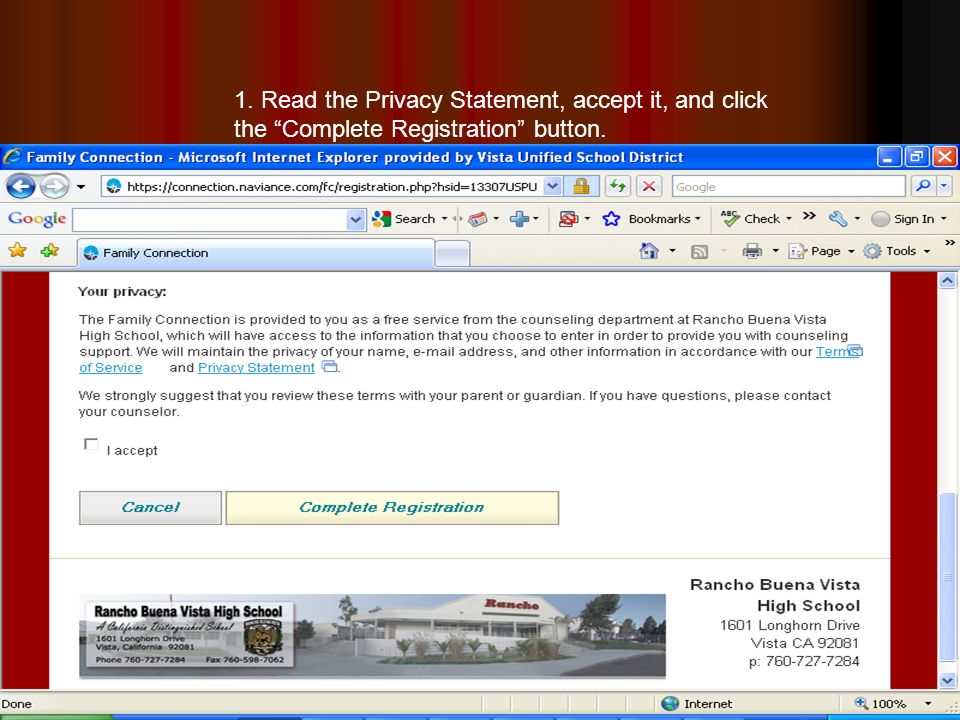Open the recent pages dropdown beside Forward
960x720 pixels.
click(81, 187)
